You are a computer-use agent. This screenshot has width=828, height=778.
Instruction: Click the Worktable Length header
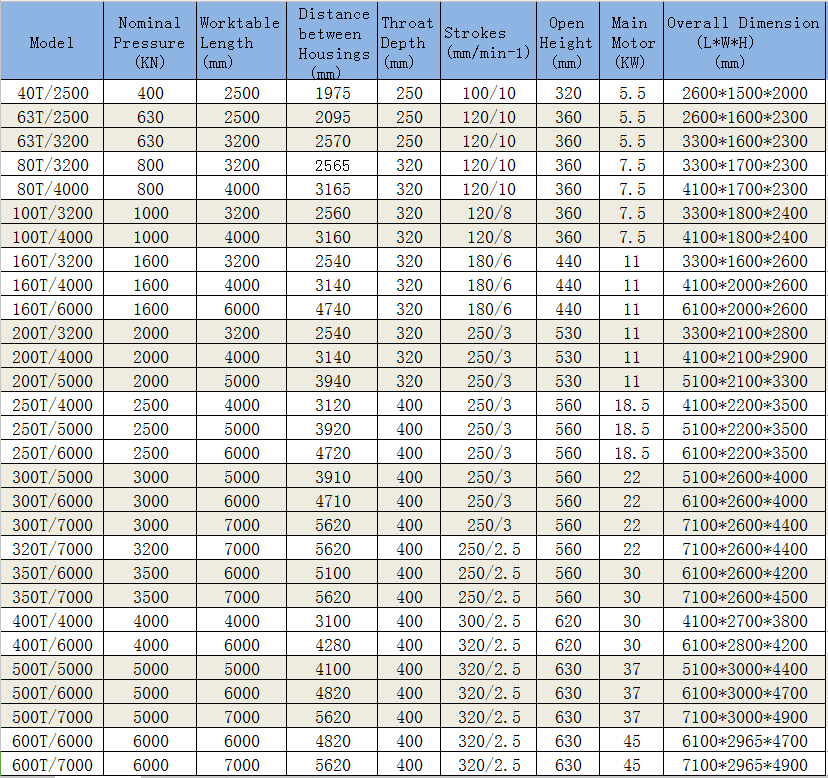(239, 42)
